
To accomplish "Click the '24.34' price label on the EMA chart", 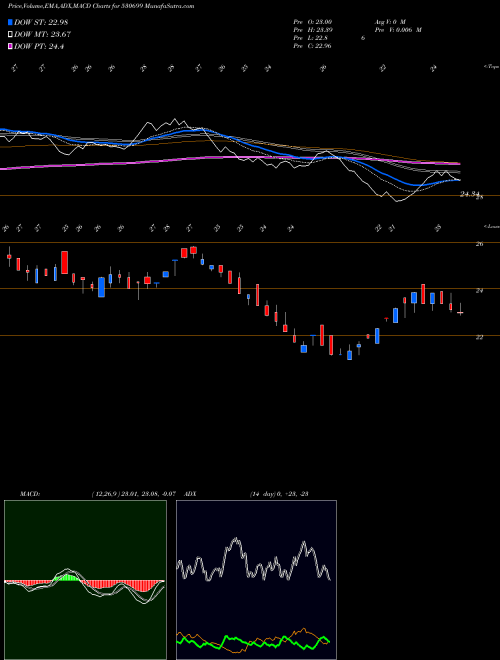I will pos(470,194).
